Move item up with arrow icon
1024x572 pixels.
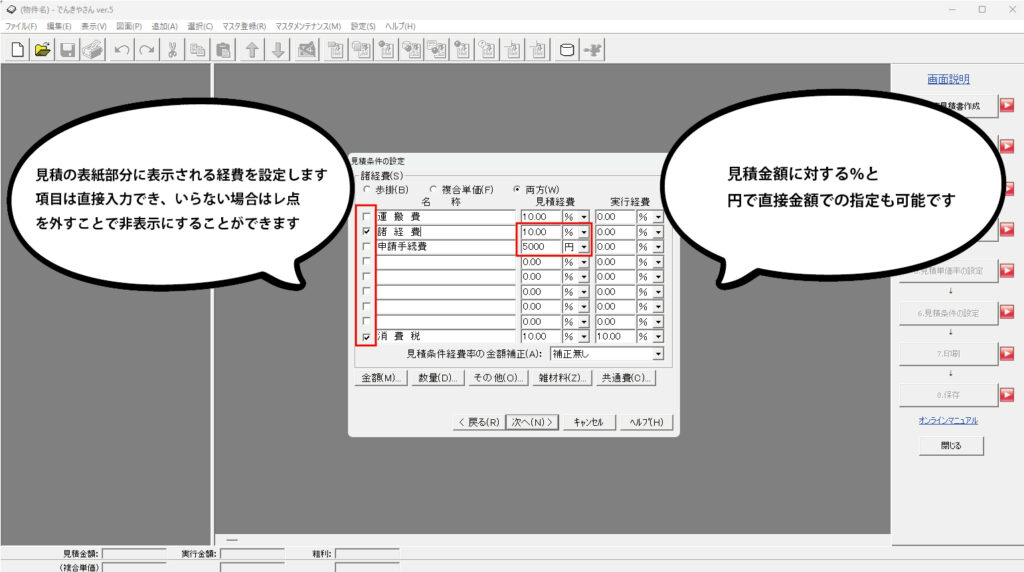point(252,50)
